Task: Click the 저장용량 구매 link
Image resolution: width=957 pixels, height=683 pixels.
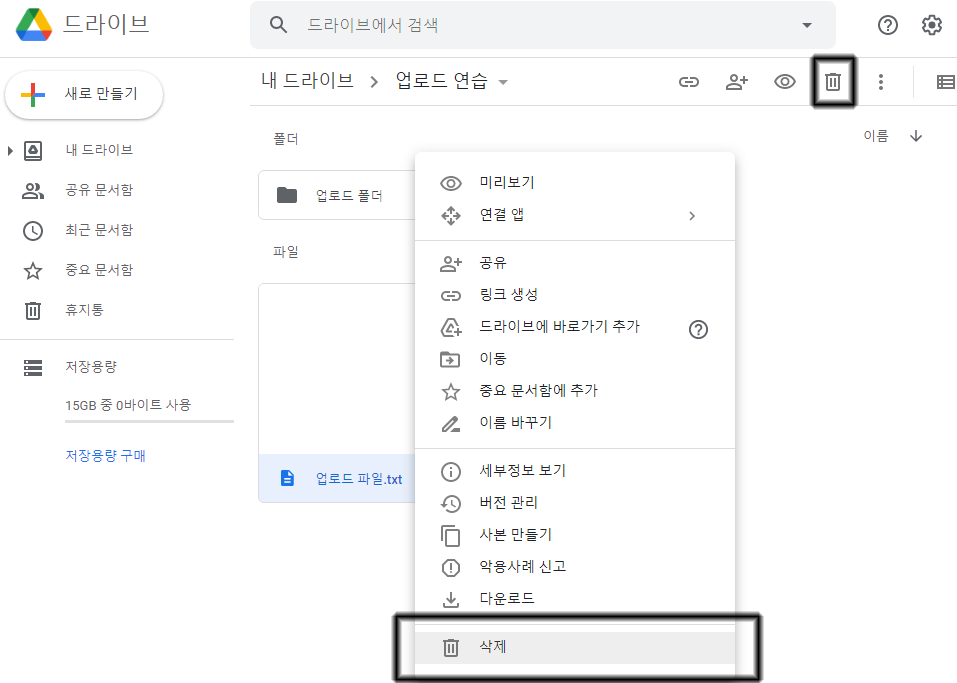Action: 106,456
